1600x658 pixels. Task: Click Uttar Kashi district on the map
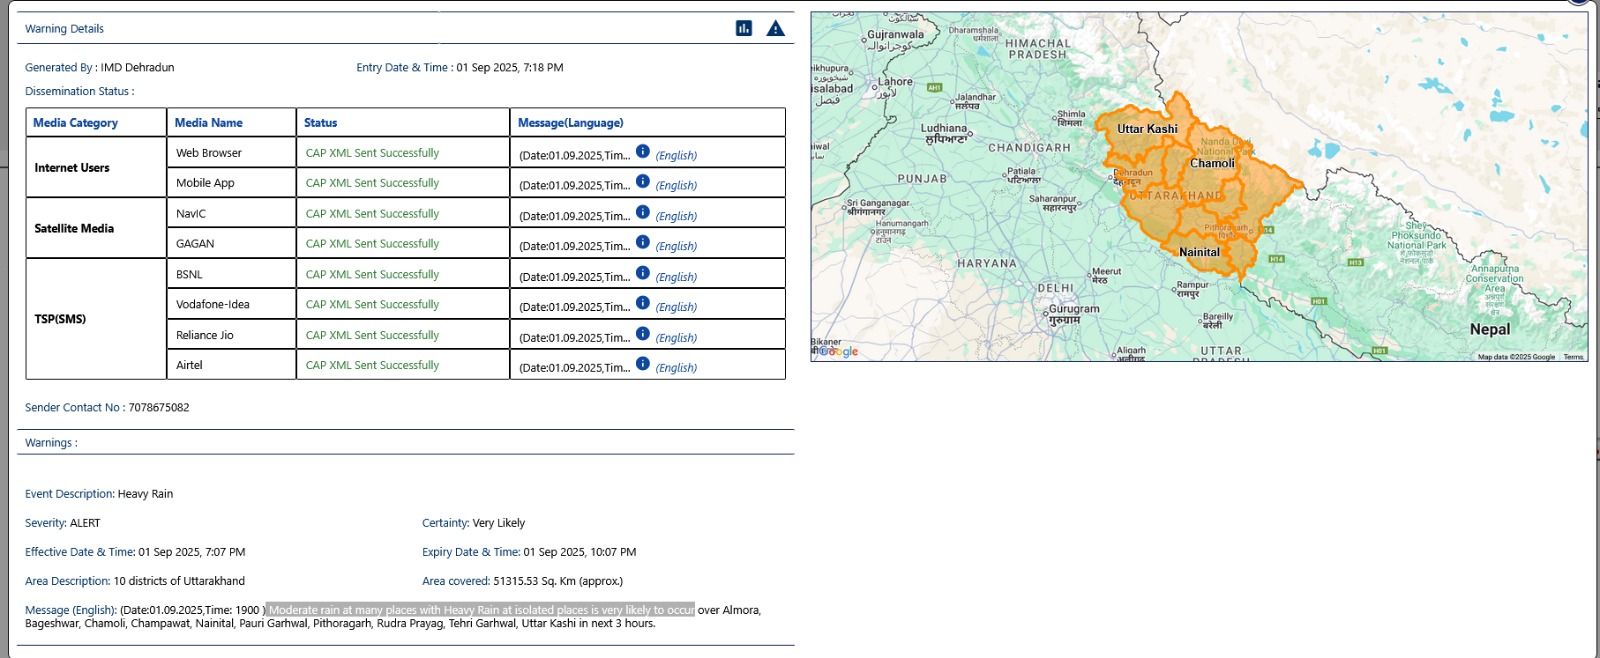(x=1147, y=129)
